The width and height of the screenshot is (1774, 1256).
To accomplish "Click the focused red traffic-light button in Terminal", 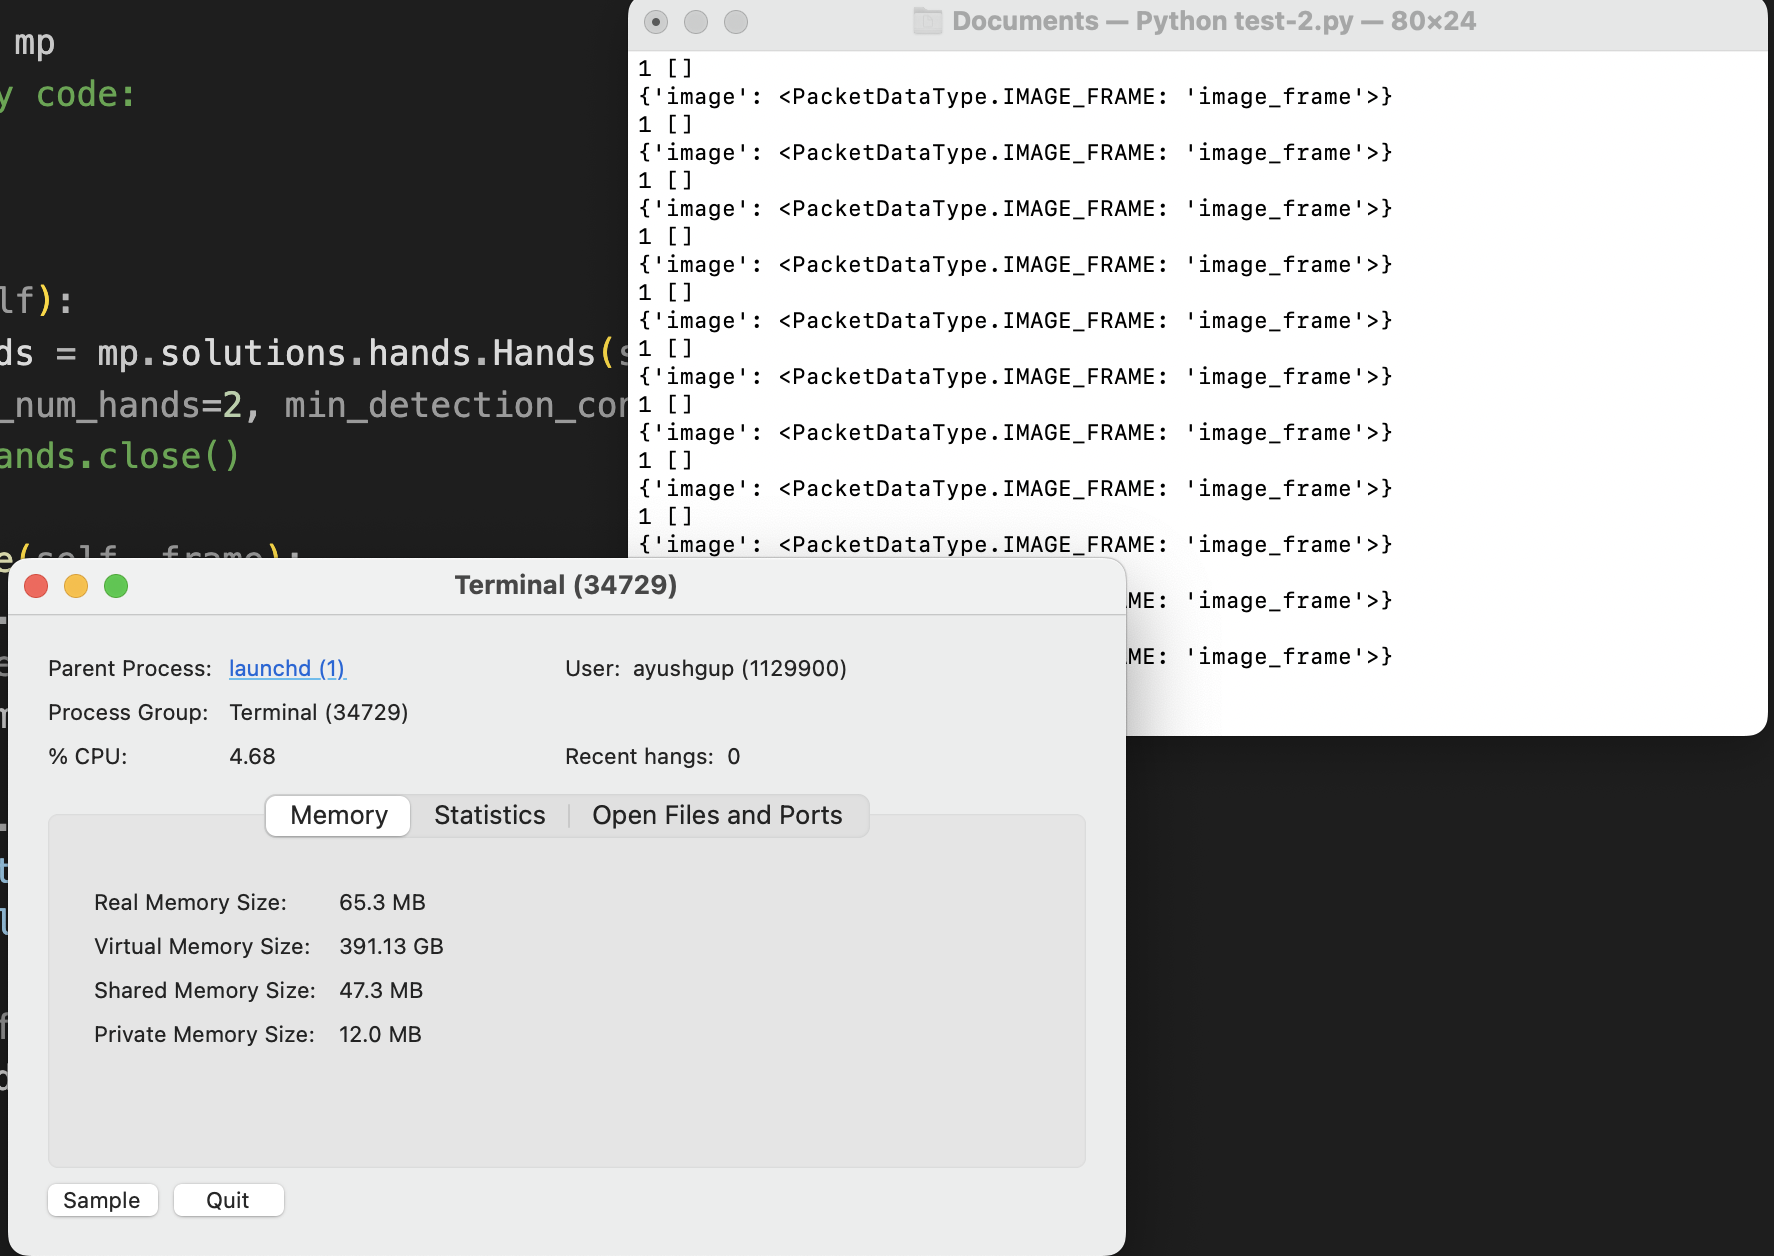I will (x=655, y=21).
